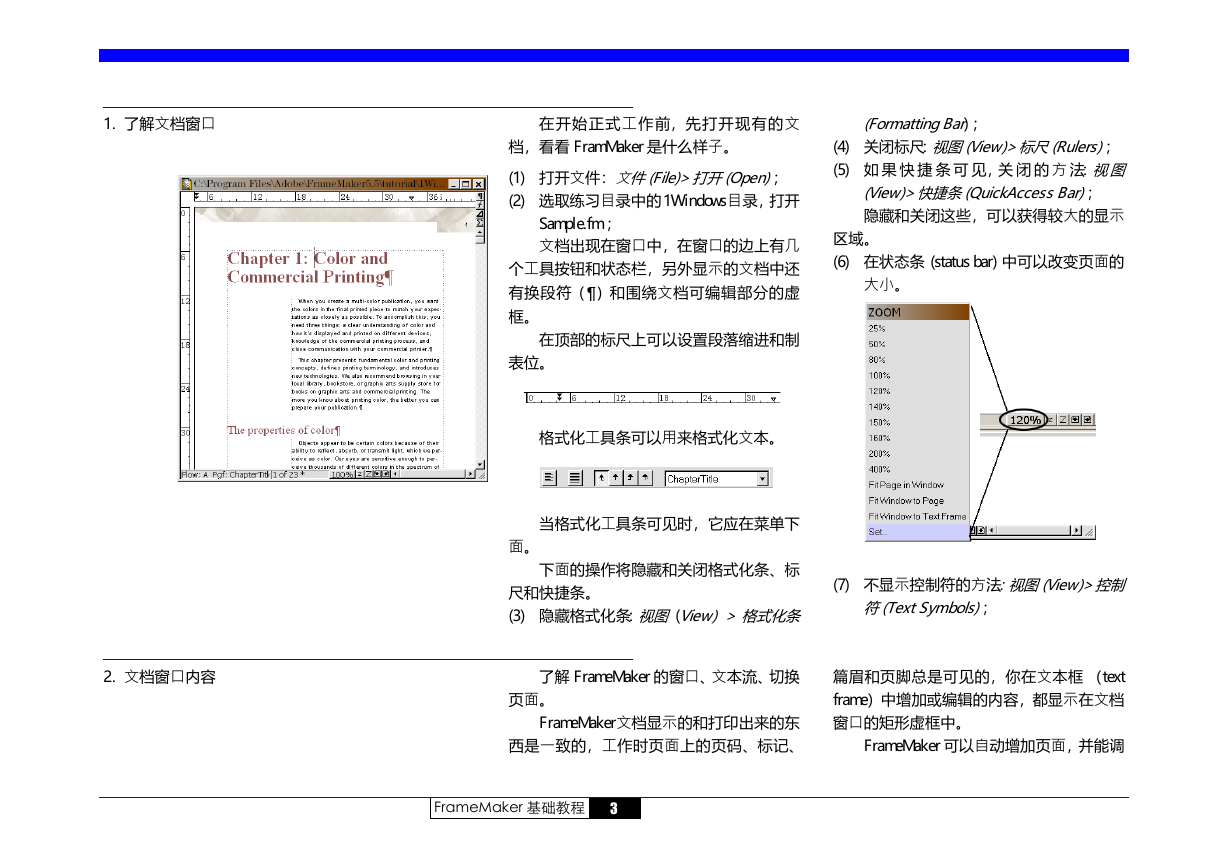This screenshot has height=868, width=1228.
Task: Go to previous page in the 100% status bar
Action: point(378,475)
